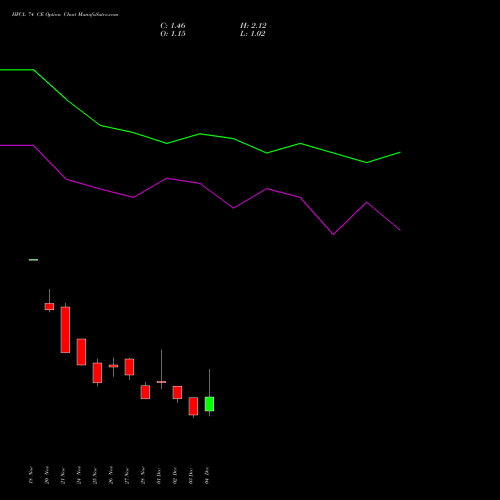Click the 25 Nov date label

95,475
